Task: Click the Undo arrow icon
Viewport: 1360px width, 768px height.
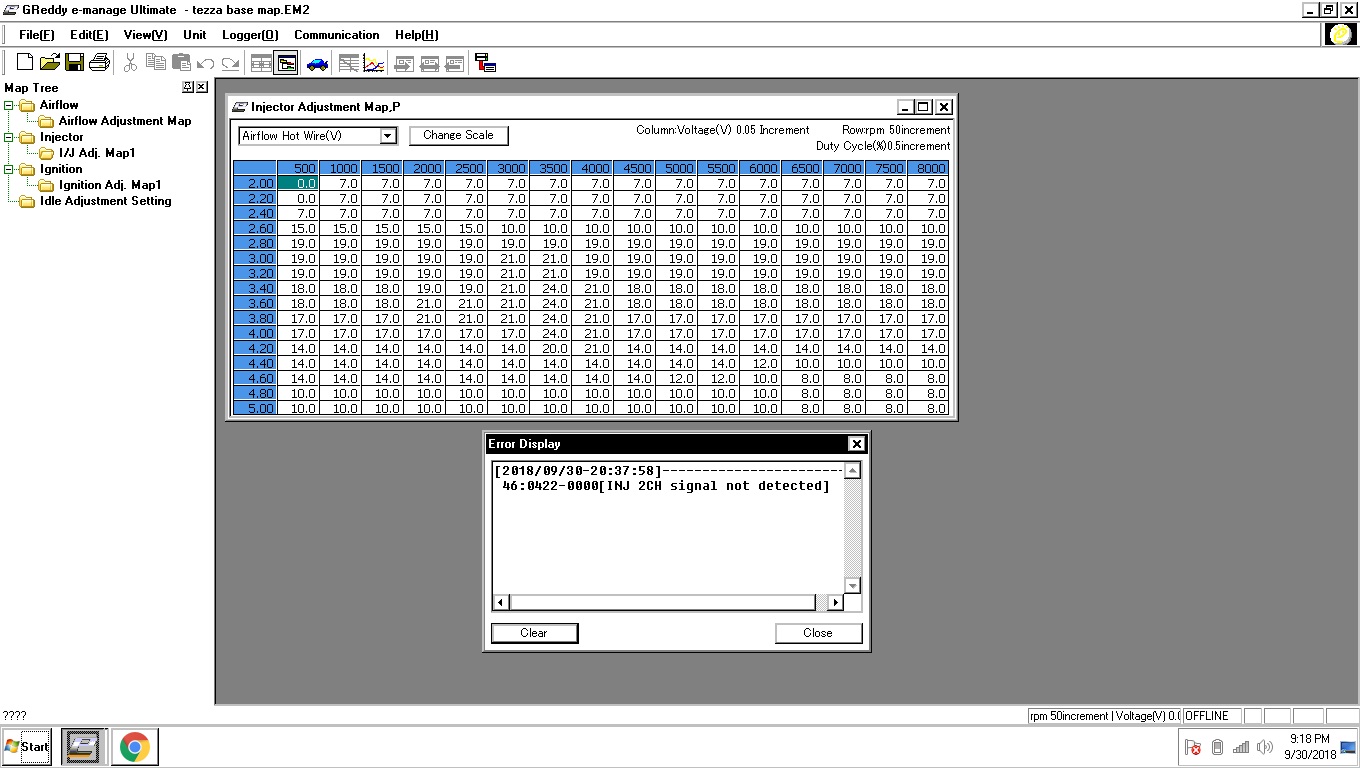Action: point(206,63)
